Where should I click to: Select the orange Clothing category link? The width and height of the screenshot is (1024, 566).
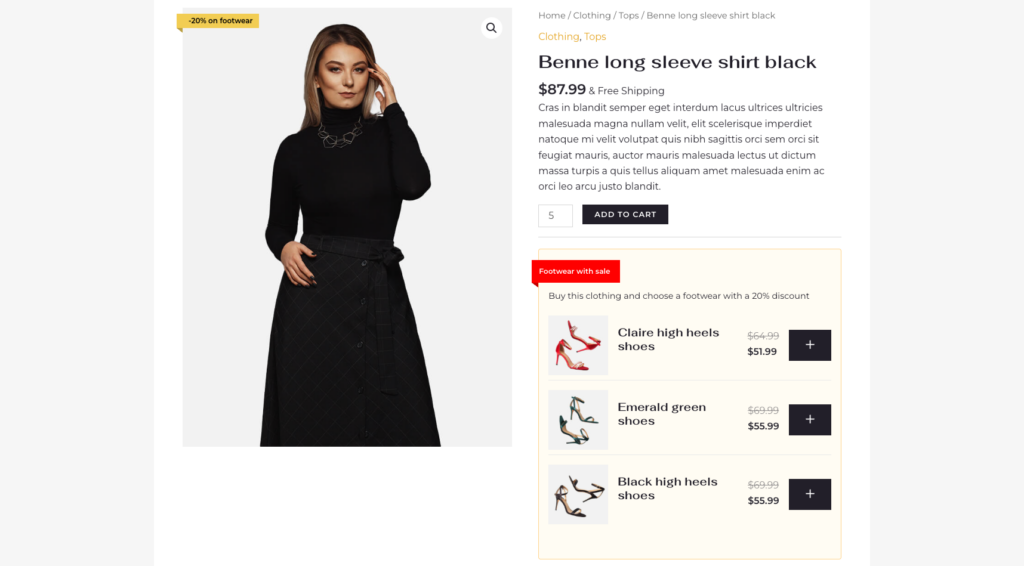(558, 36)
